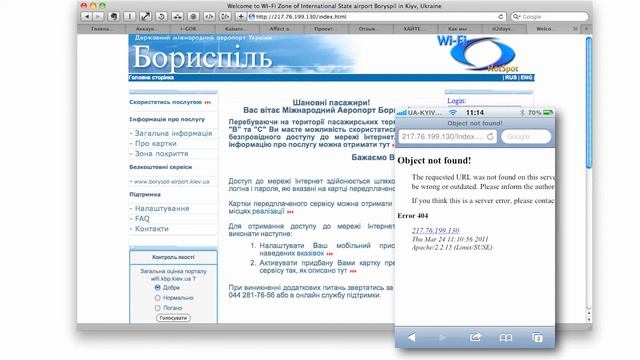Open 'Загальна інформація' in the sidebar
The height and width of the screenshot is (360, 640).
(x=173, y=133)
